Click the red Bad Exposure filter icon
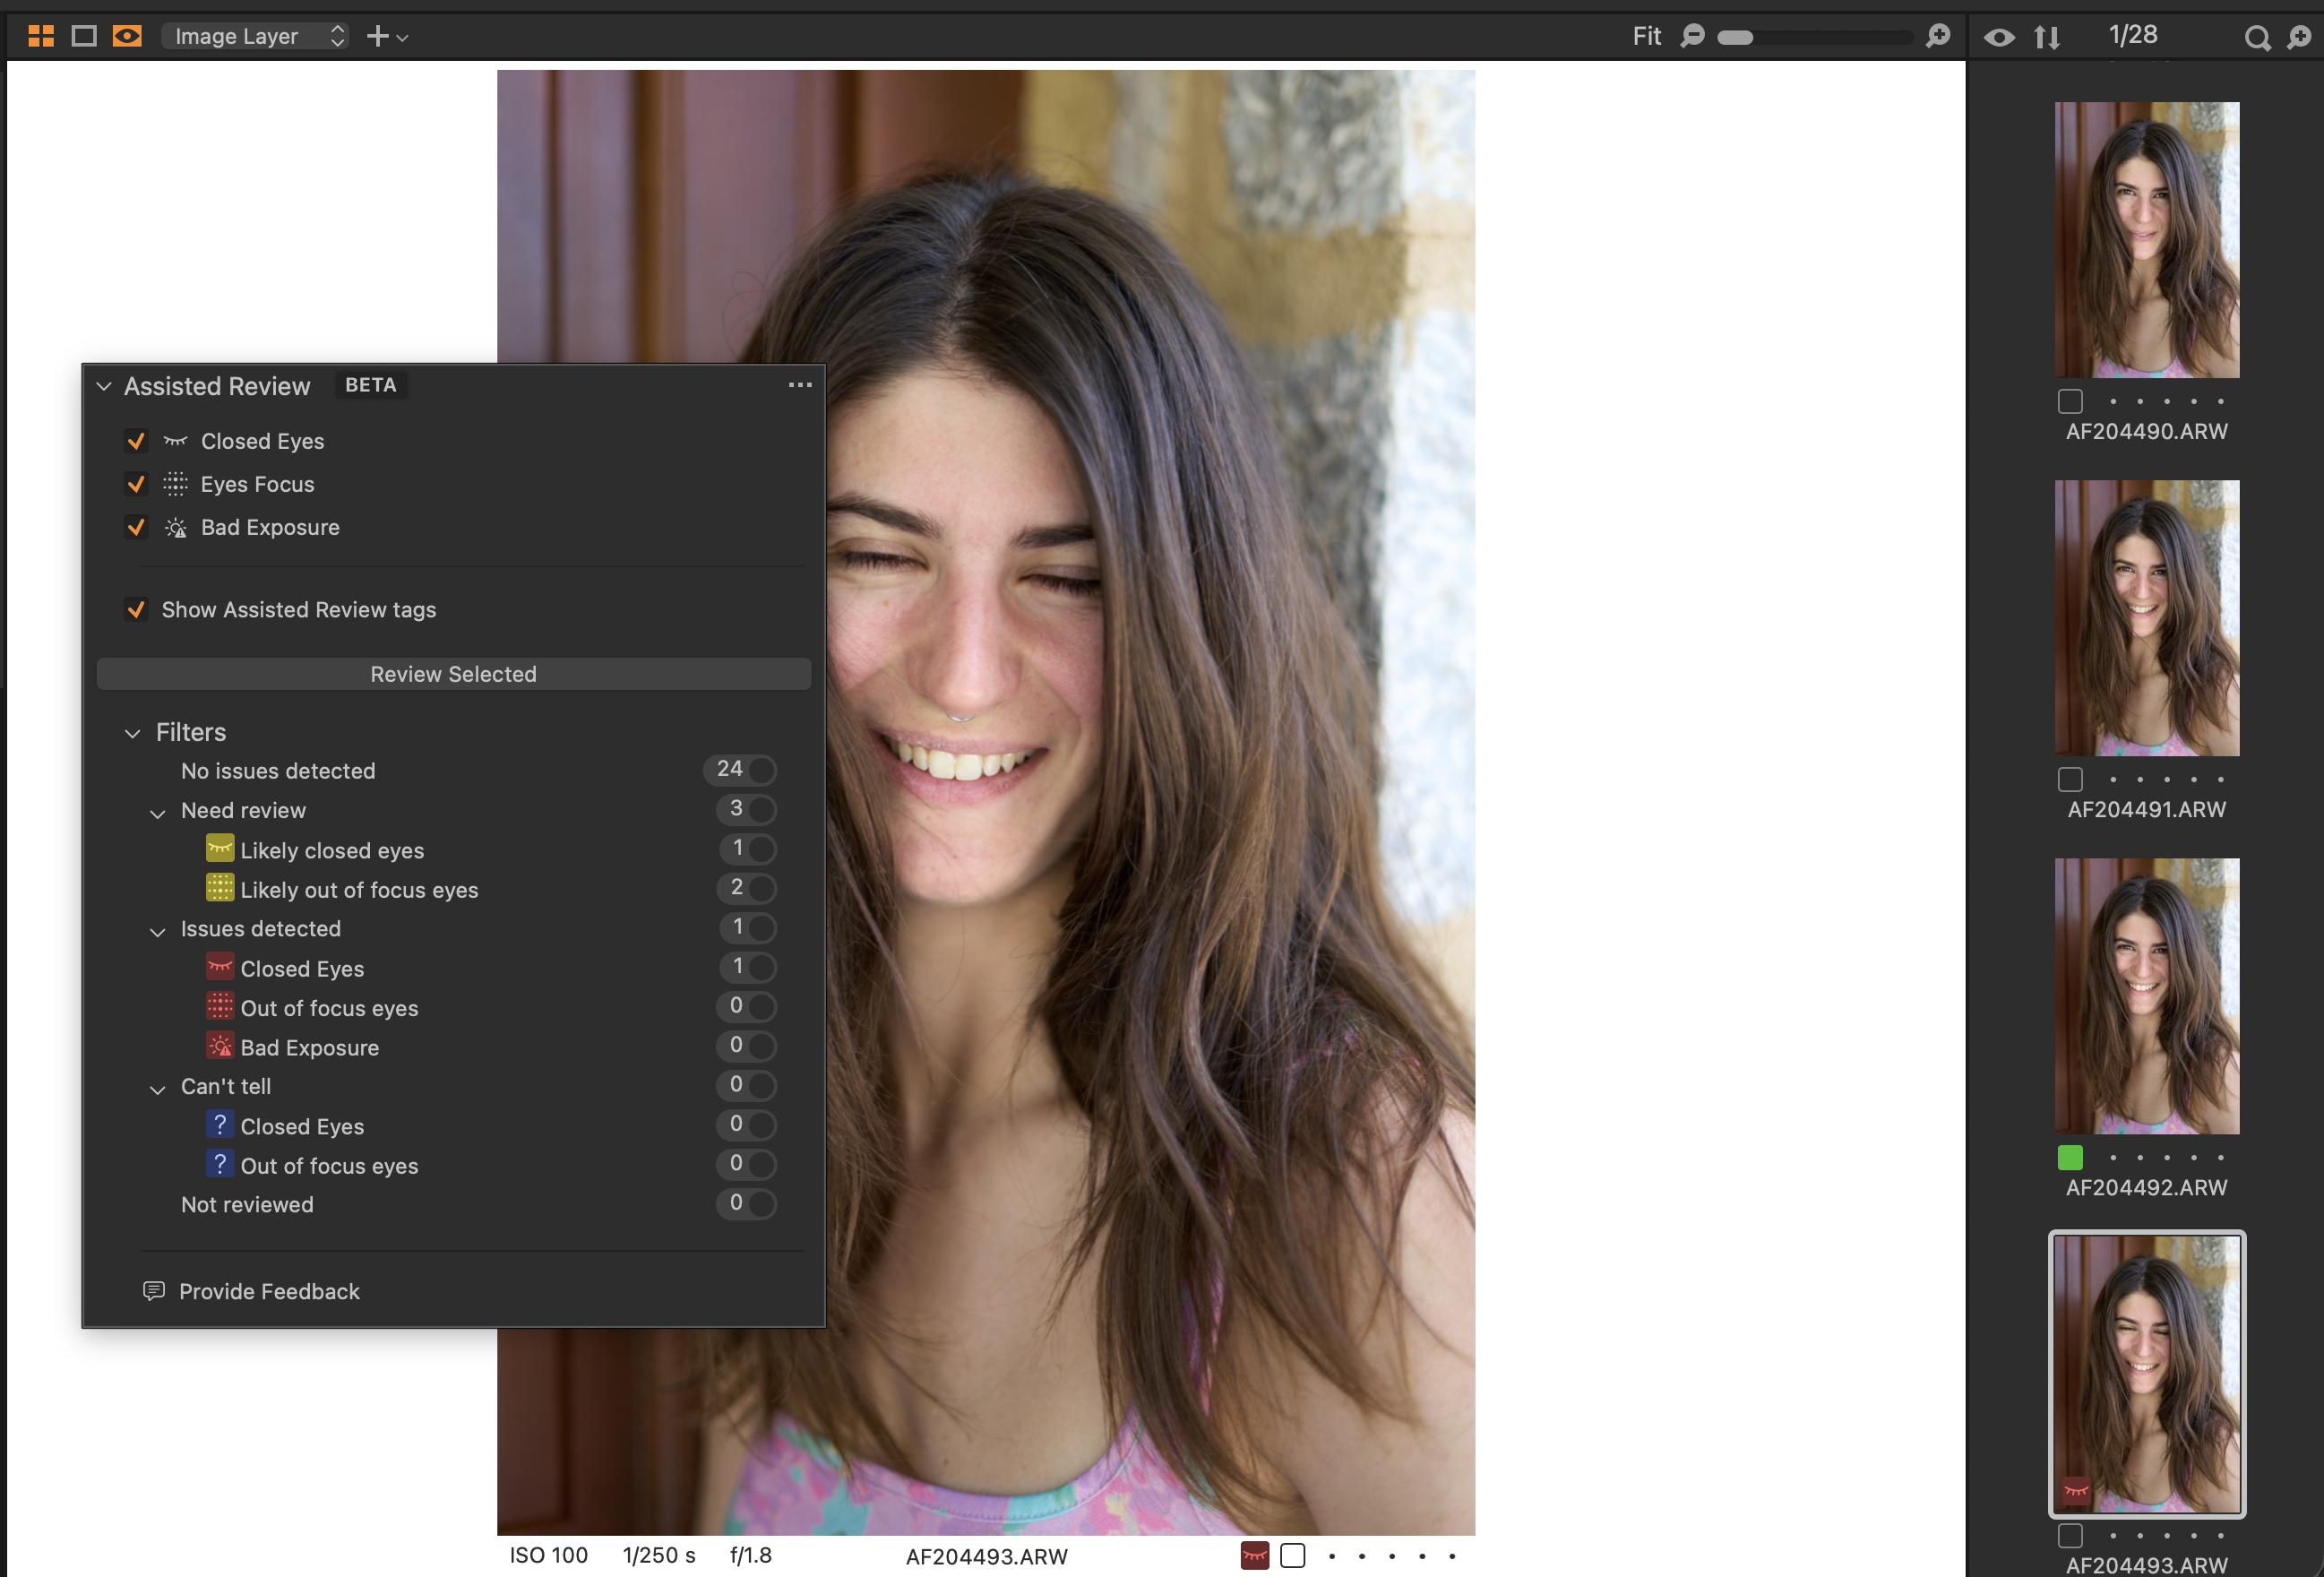 [220, 1046]
